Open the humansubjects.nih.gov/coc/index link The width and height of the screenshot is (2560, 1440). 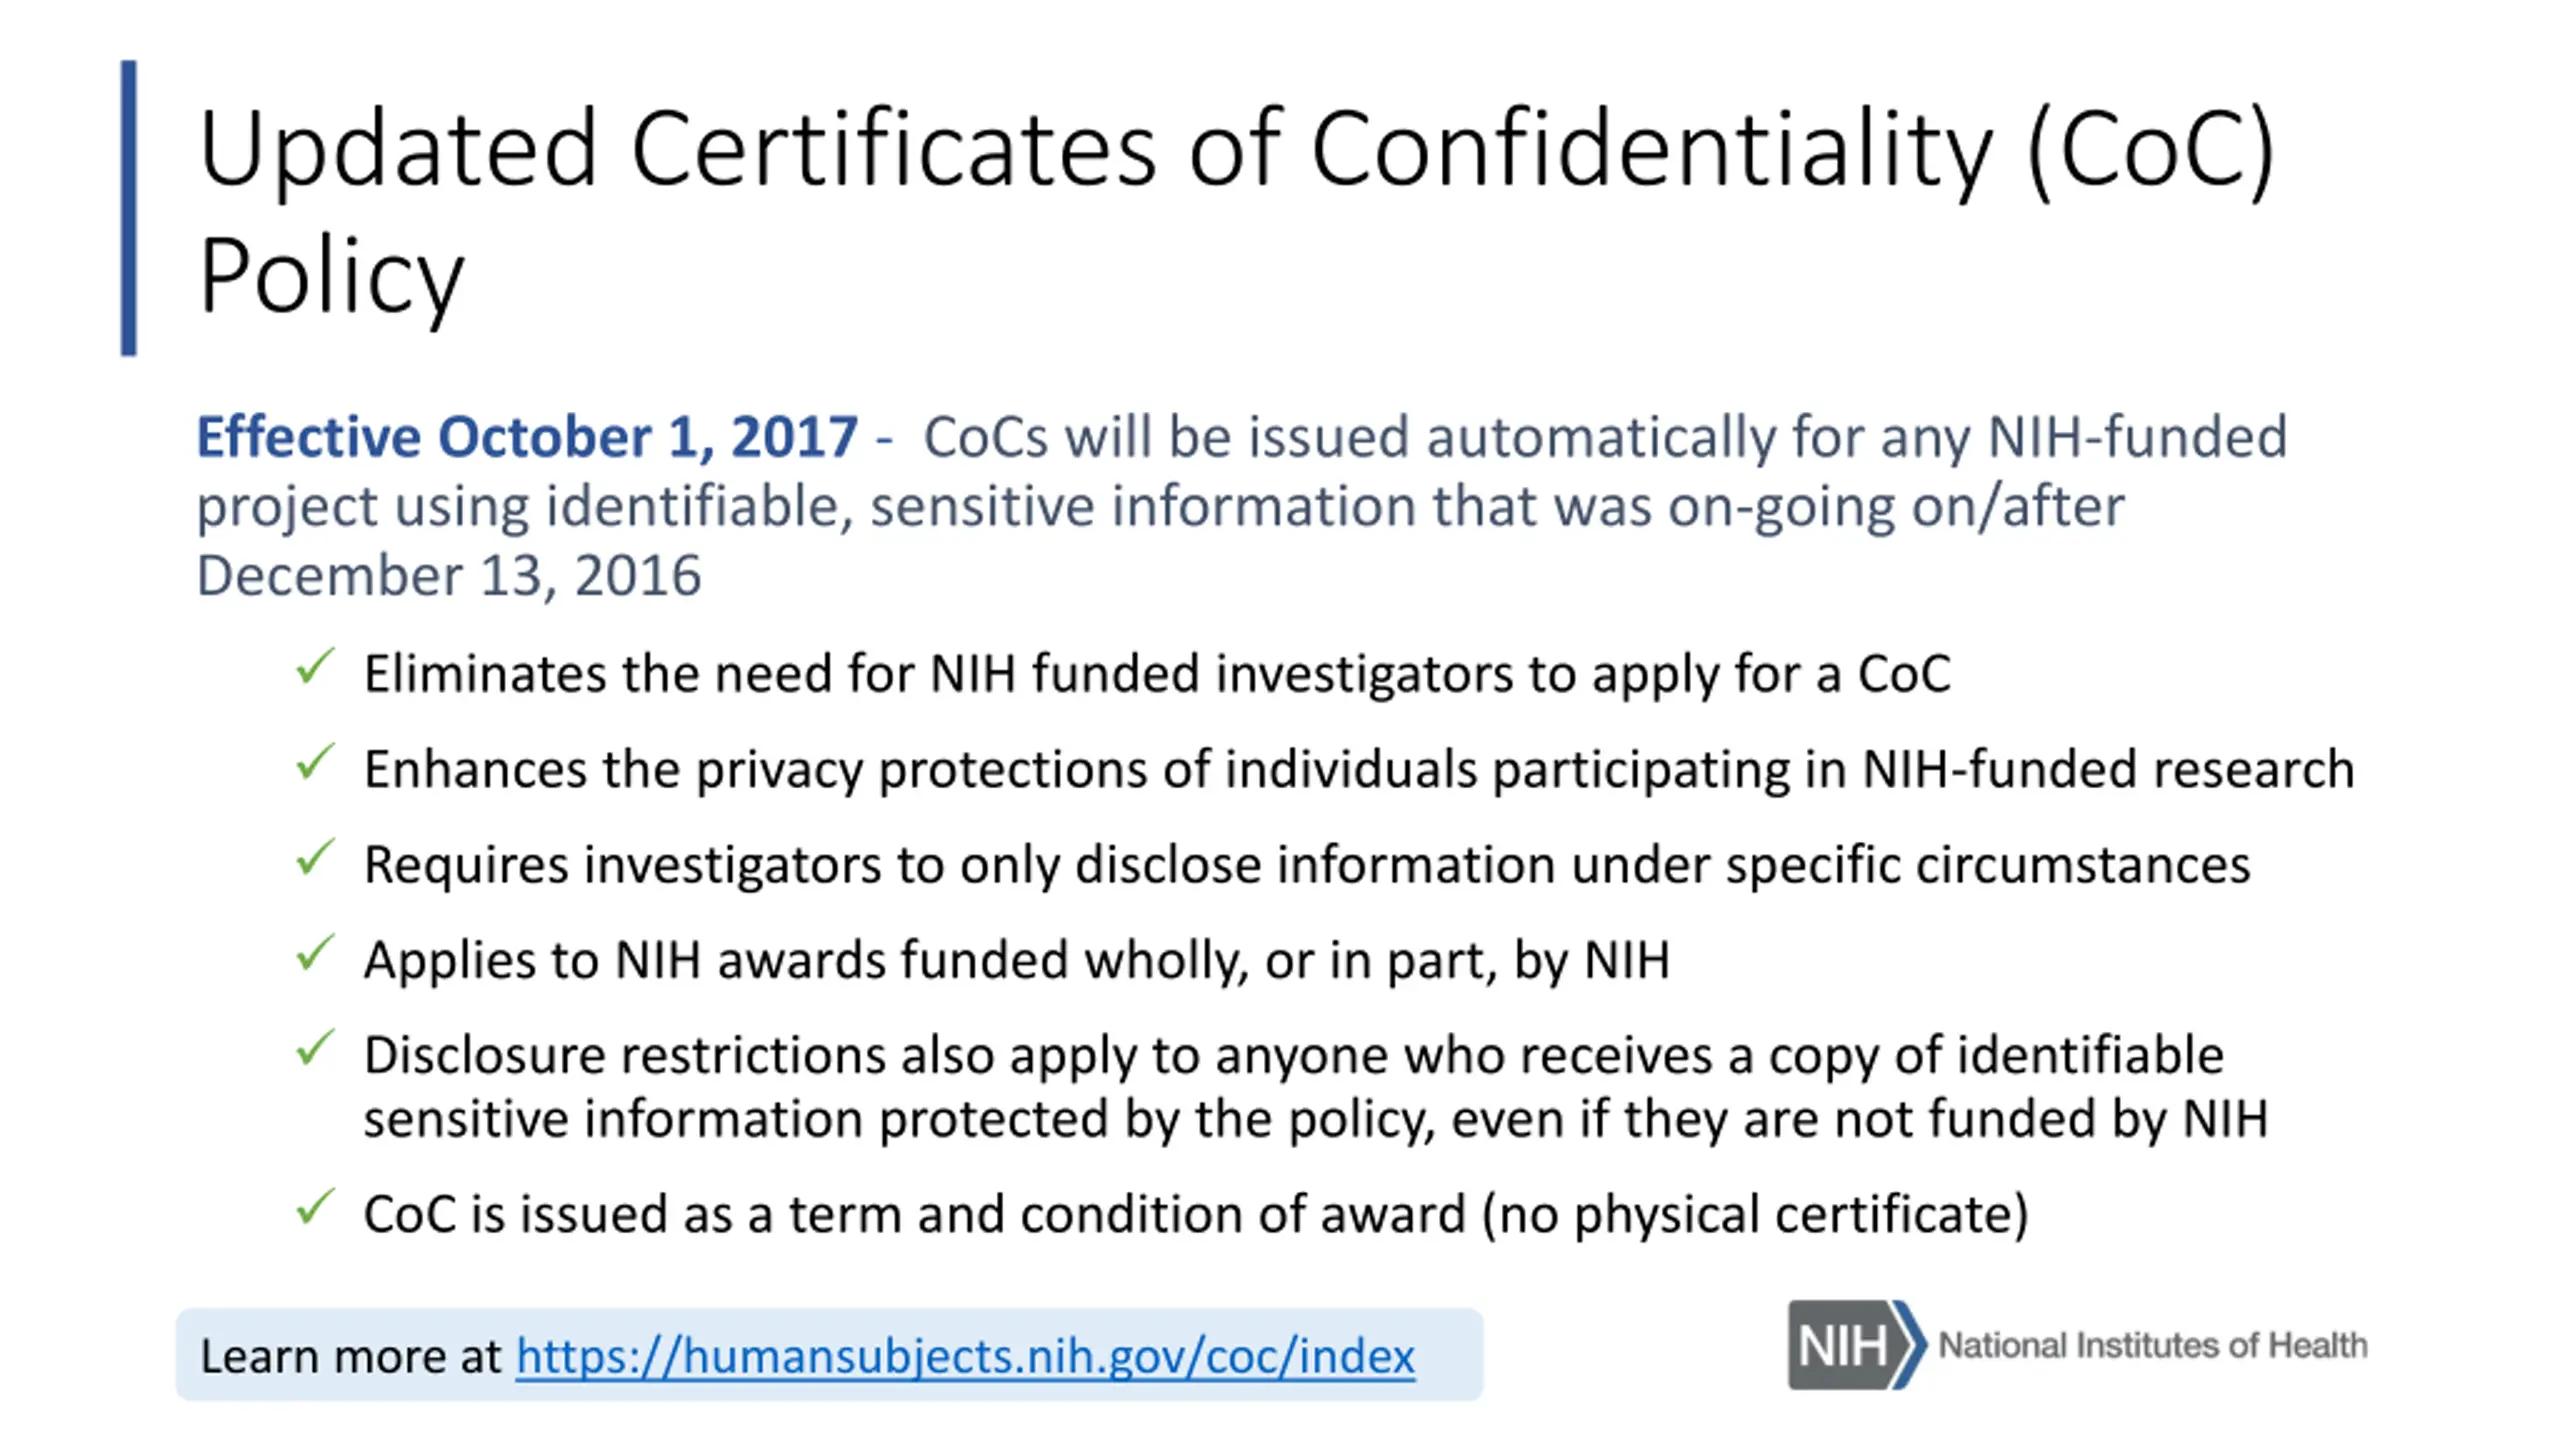point(965,1356)
